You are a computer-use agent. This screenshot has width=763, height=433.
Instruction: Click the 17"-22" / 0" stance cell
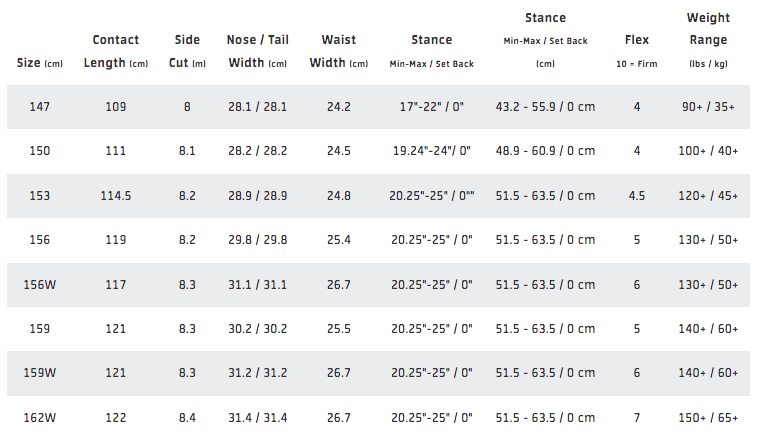431,106
